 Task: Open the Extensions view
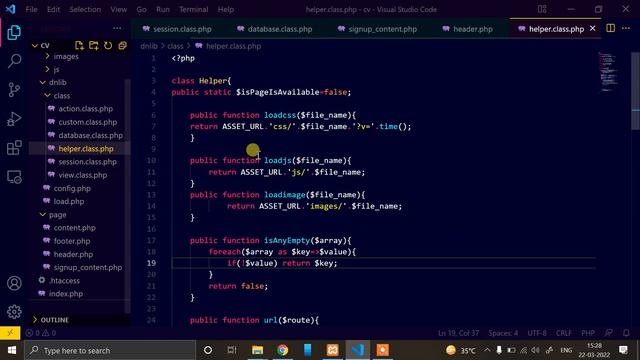coord(14,148)
